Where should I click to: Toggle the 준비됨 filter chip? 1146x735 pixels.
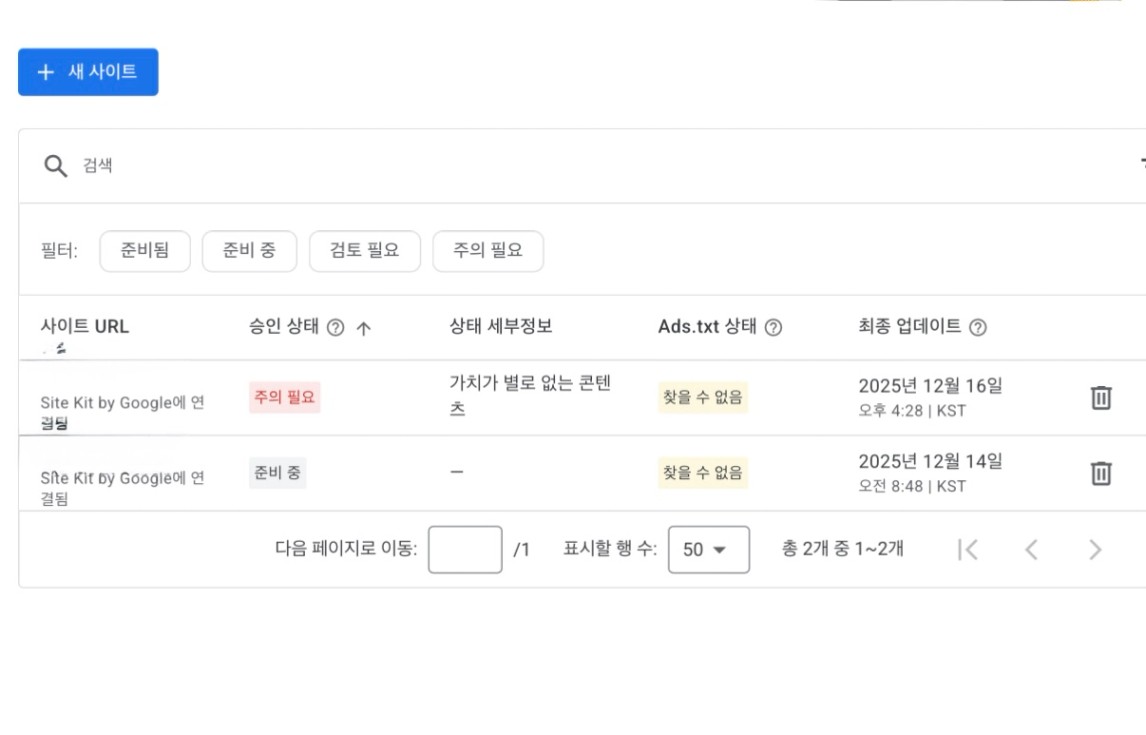[145, 251]
